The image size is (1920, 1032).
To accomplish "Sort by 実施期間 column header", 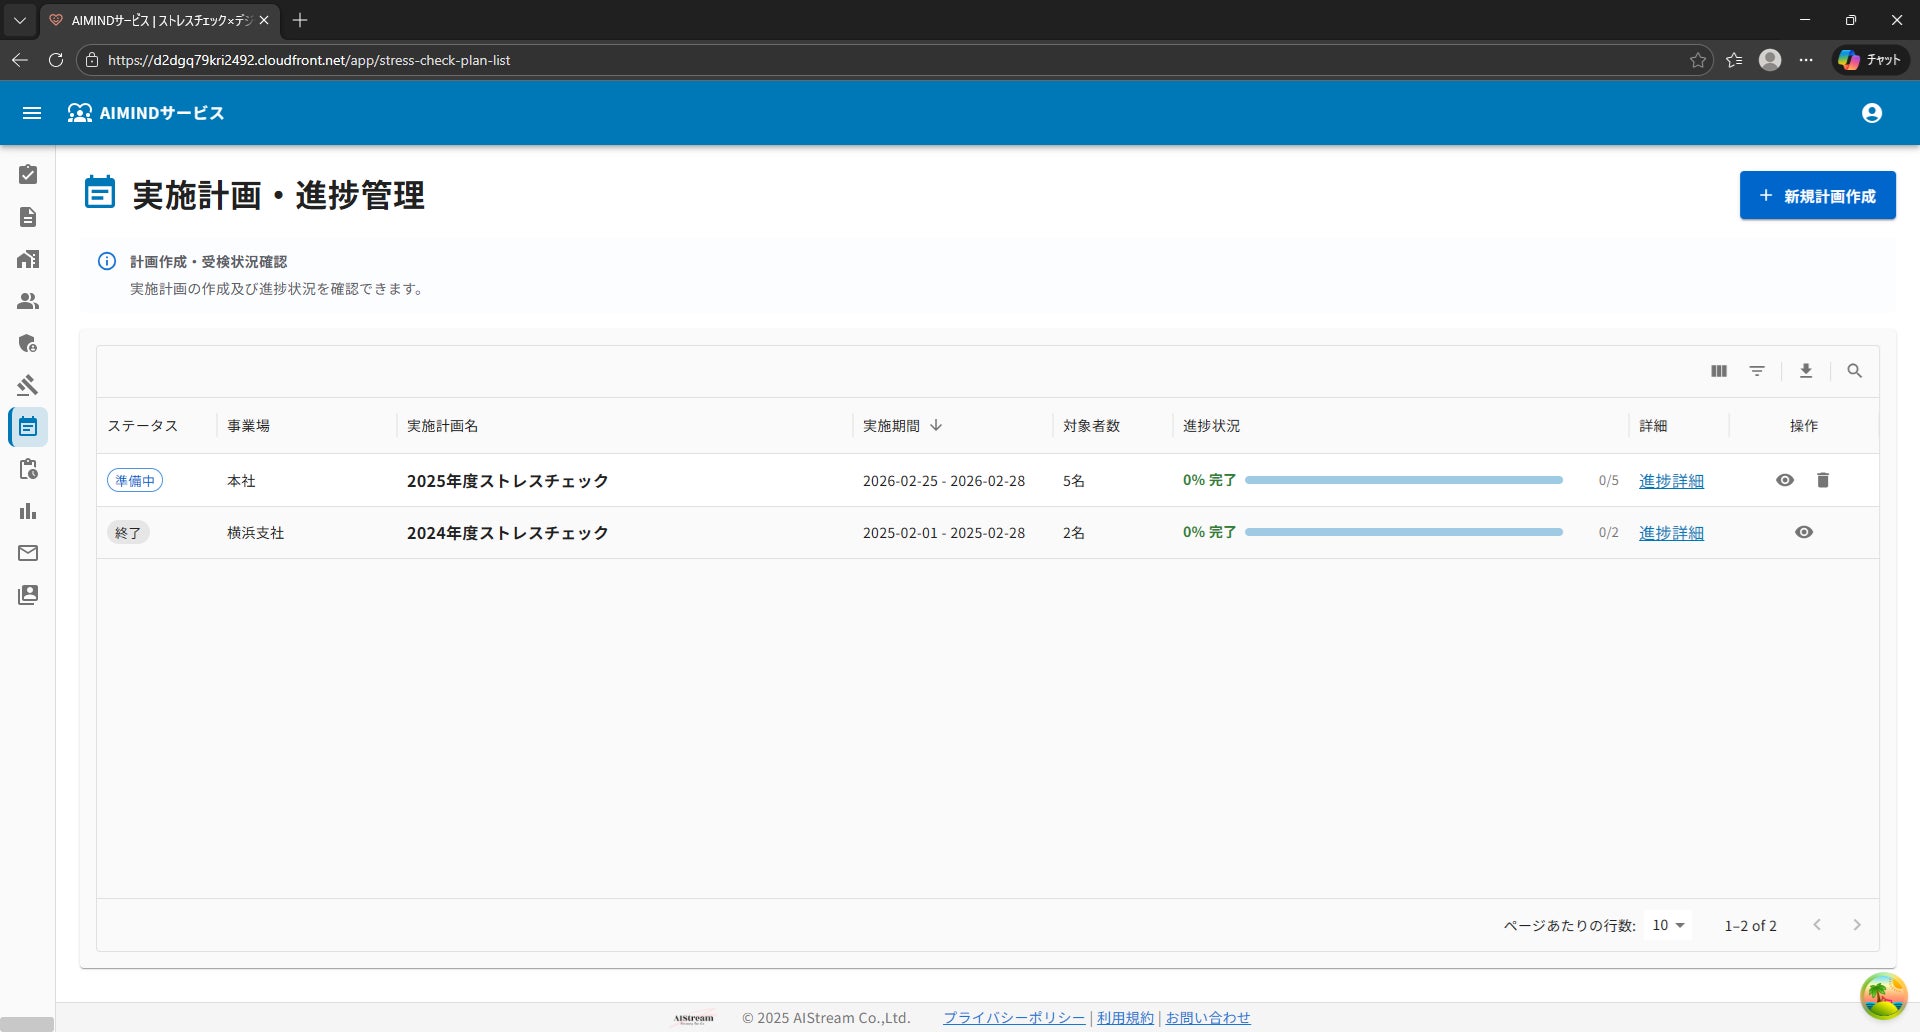I will point(891,426).
